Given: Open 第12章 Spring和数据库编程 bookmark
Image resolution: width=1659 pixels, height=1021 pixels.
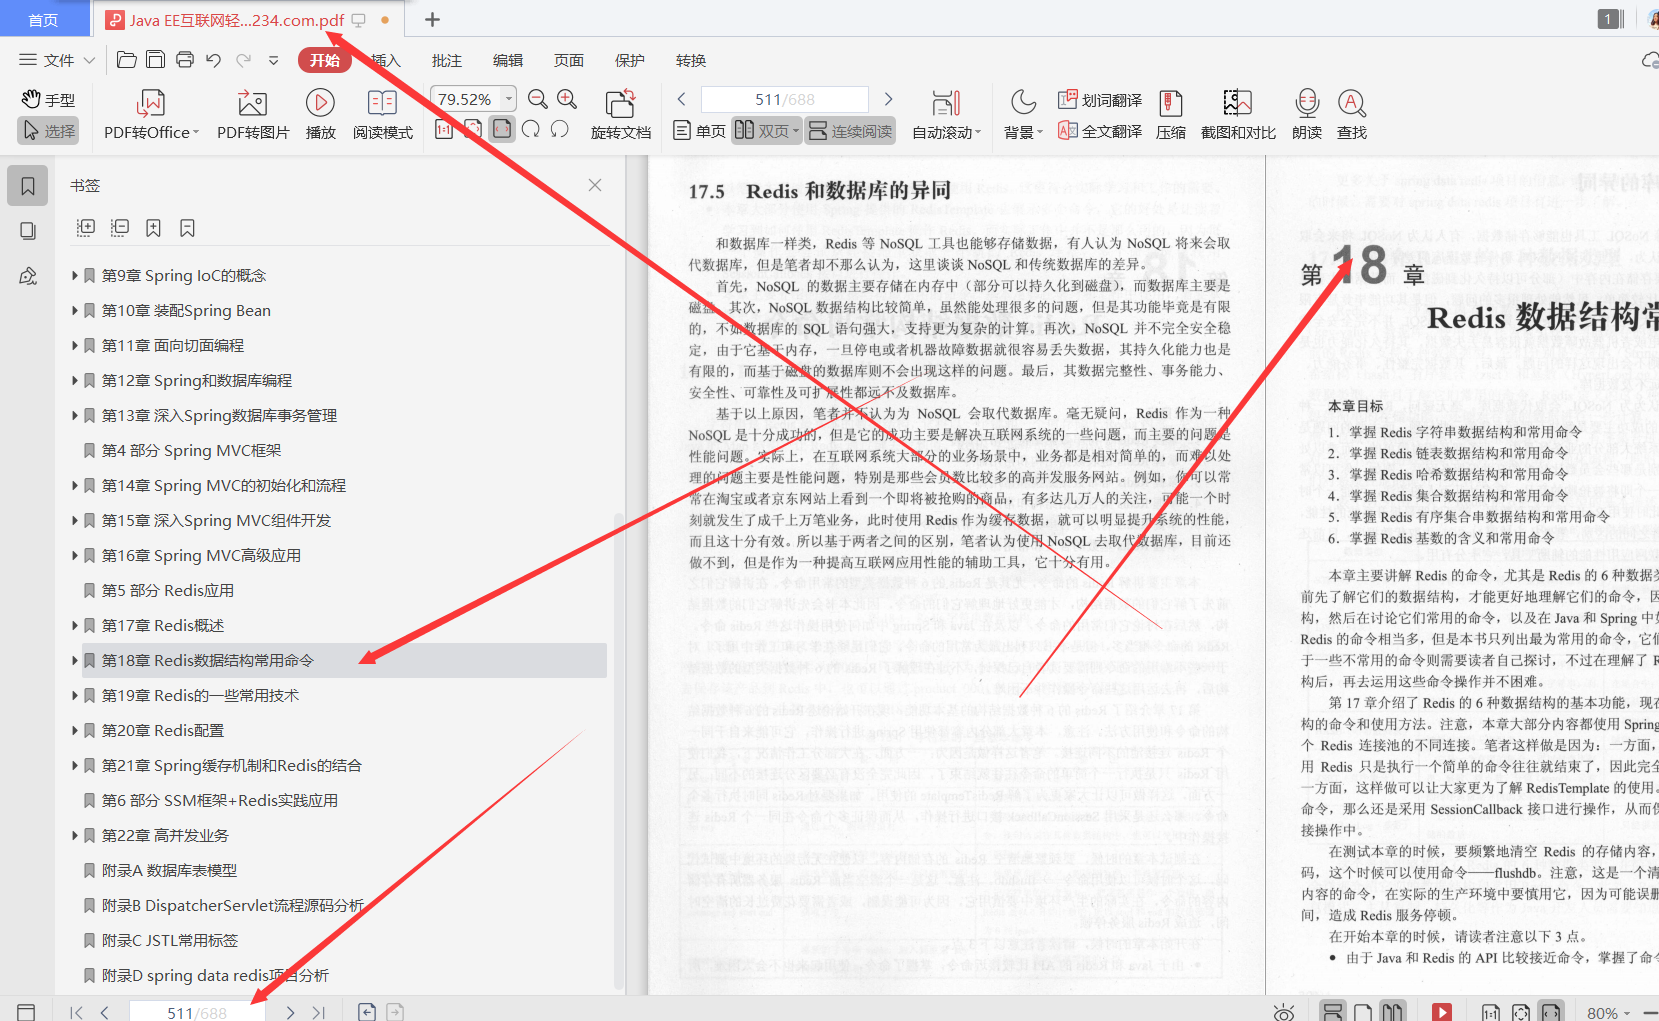Looking at the screenshot, I should point(197,380).
